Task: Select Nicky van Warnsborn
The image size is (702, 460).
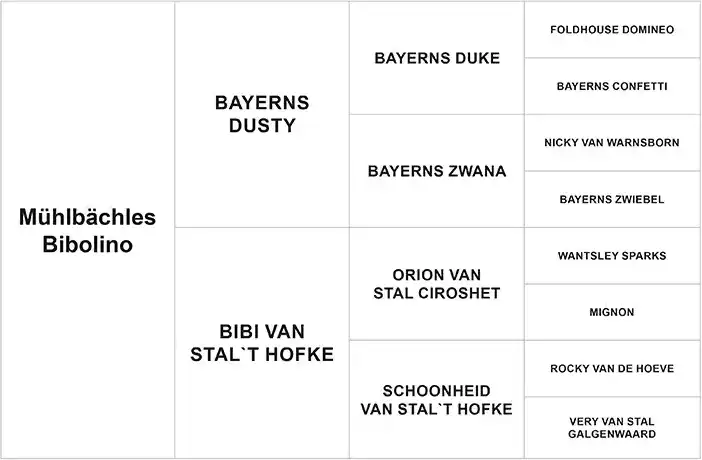Action: point(612,143)
